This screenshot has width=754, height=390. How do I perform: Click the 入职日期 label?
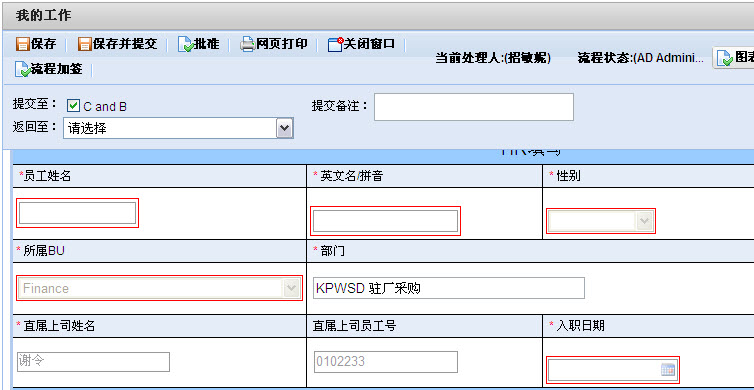580,326
